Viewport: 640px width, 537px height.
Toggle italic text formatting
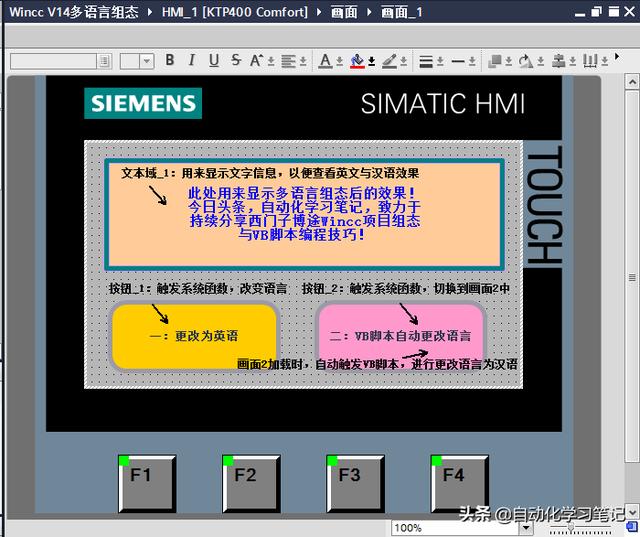[x=191, y=60]
